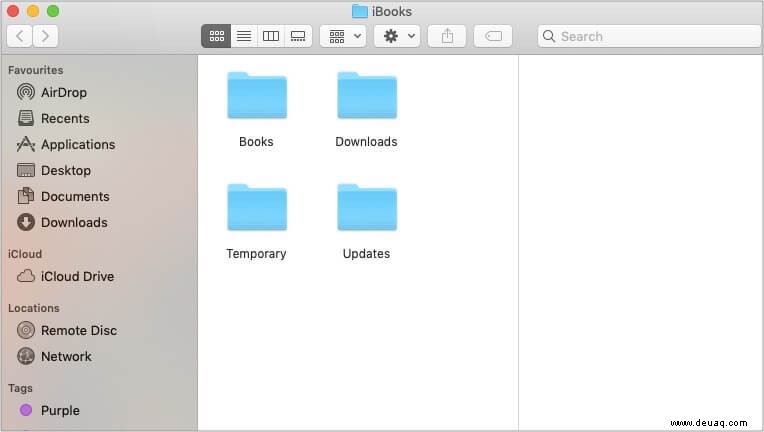
Task: Click in the Search field
Action: (649, 36)
